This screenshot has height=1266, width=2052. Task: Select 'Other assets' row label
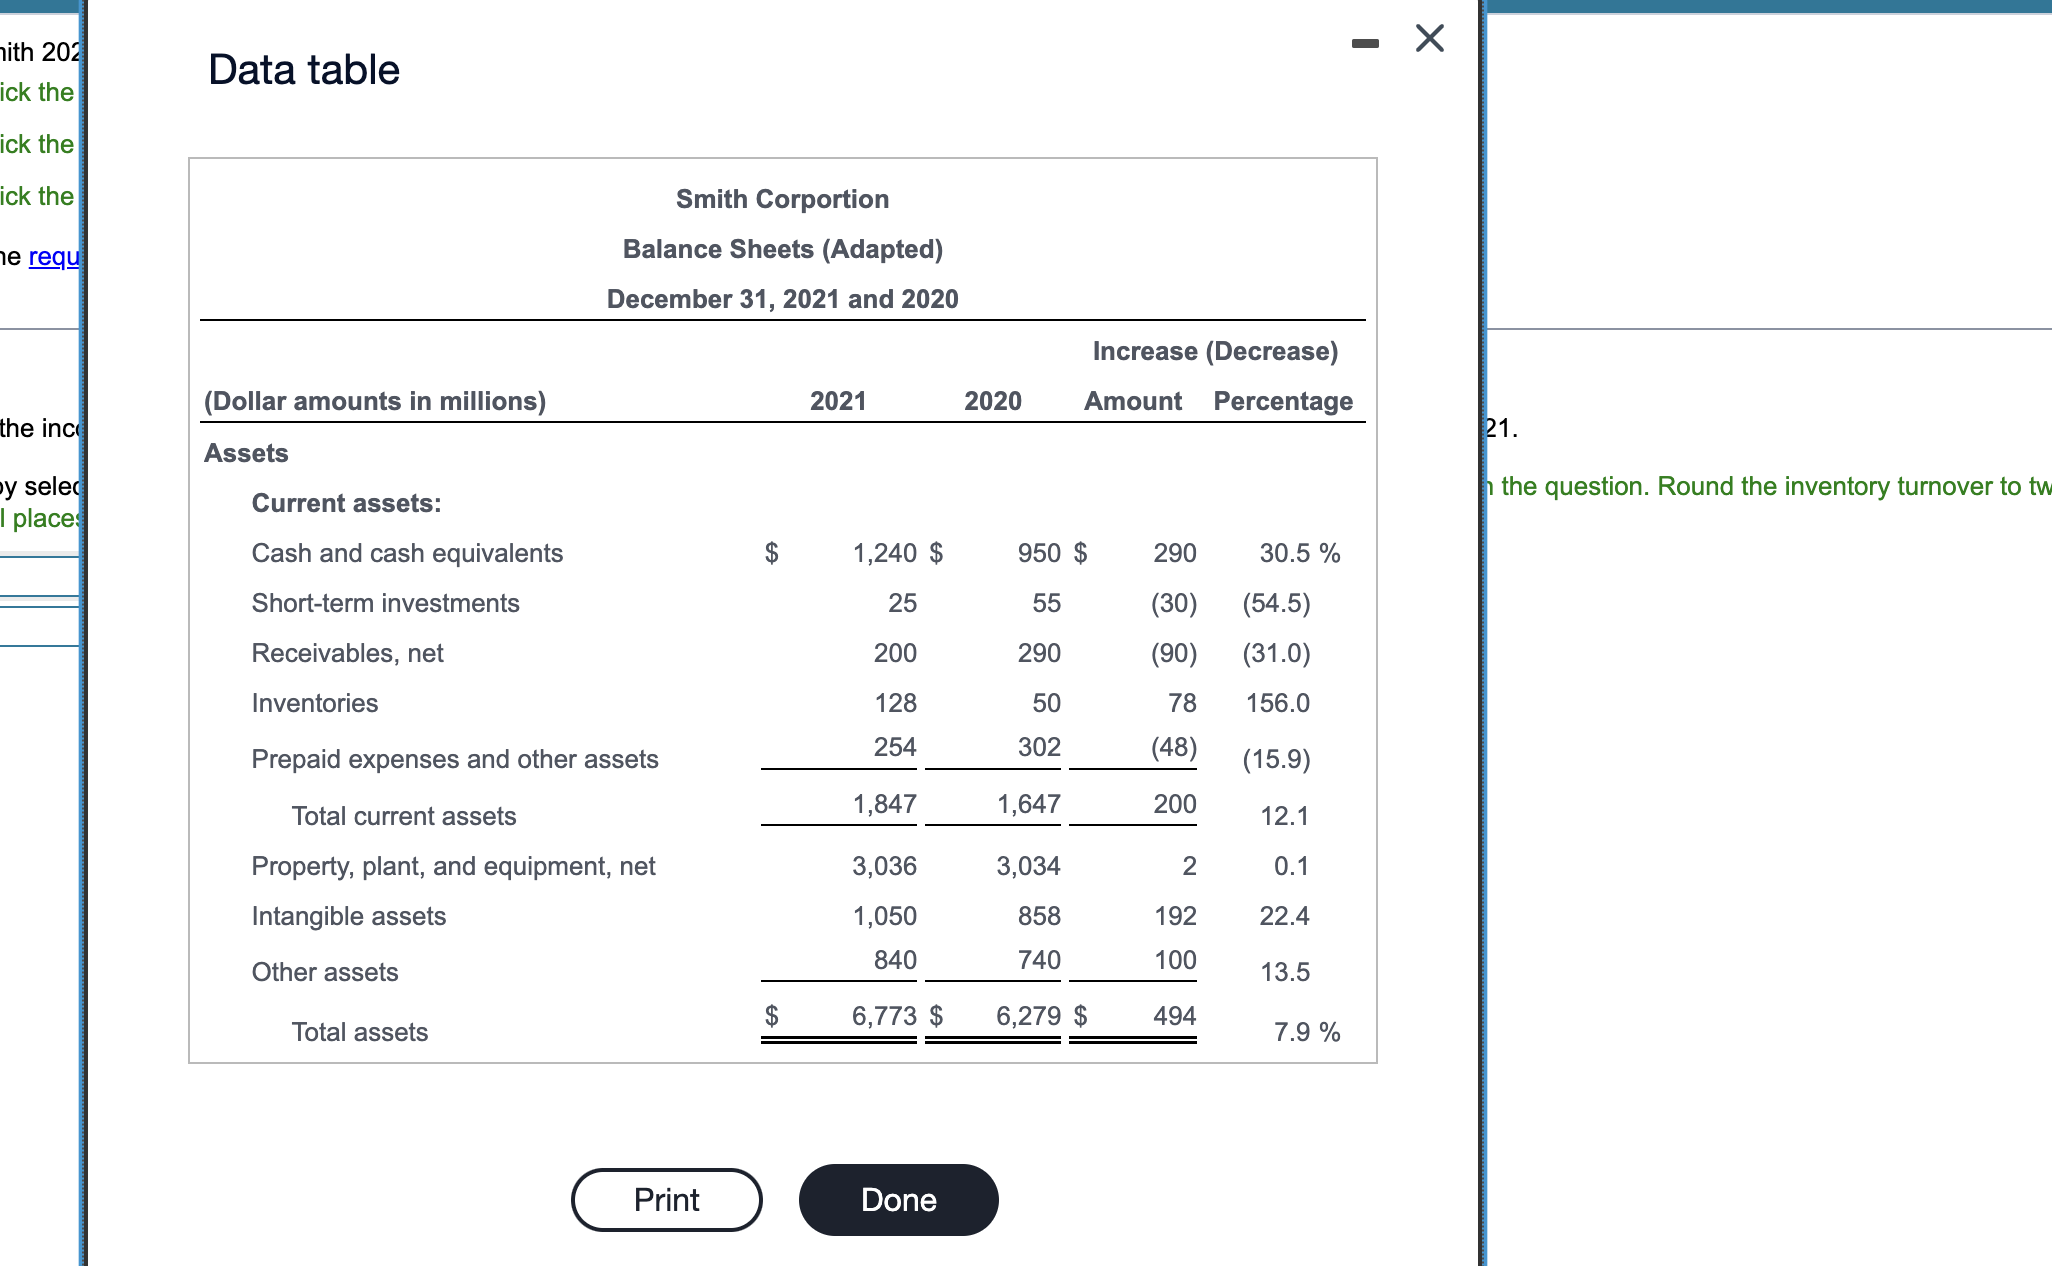click(x=324, y=972)
